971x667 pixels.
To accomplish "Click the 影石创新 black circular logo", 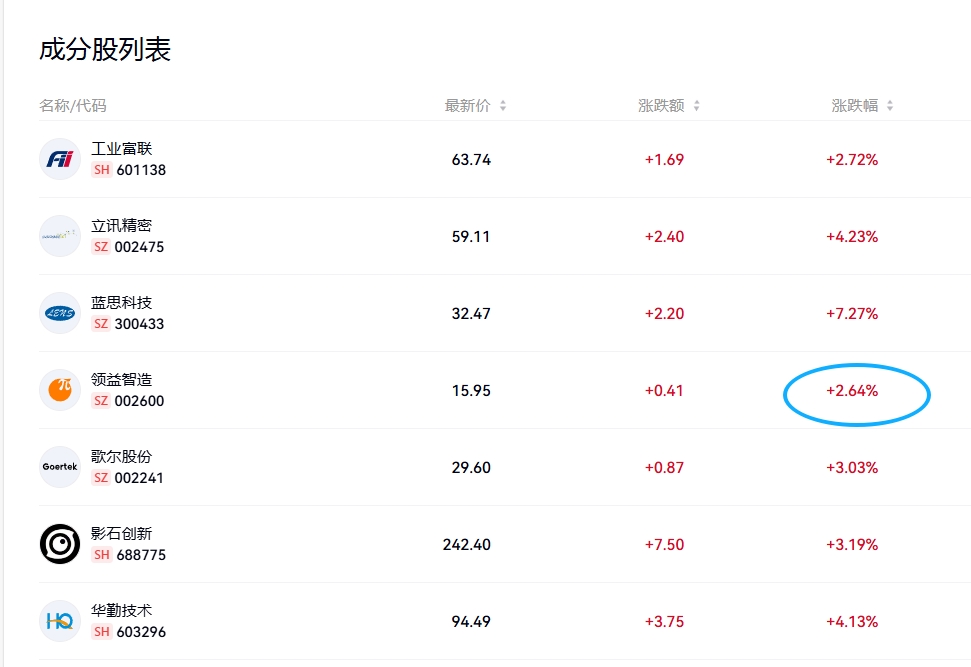I will [x=60, y=544].
